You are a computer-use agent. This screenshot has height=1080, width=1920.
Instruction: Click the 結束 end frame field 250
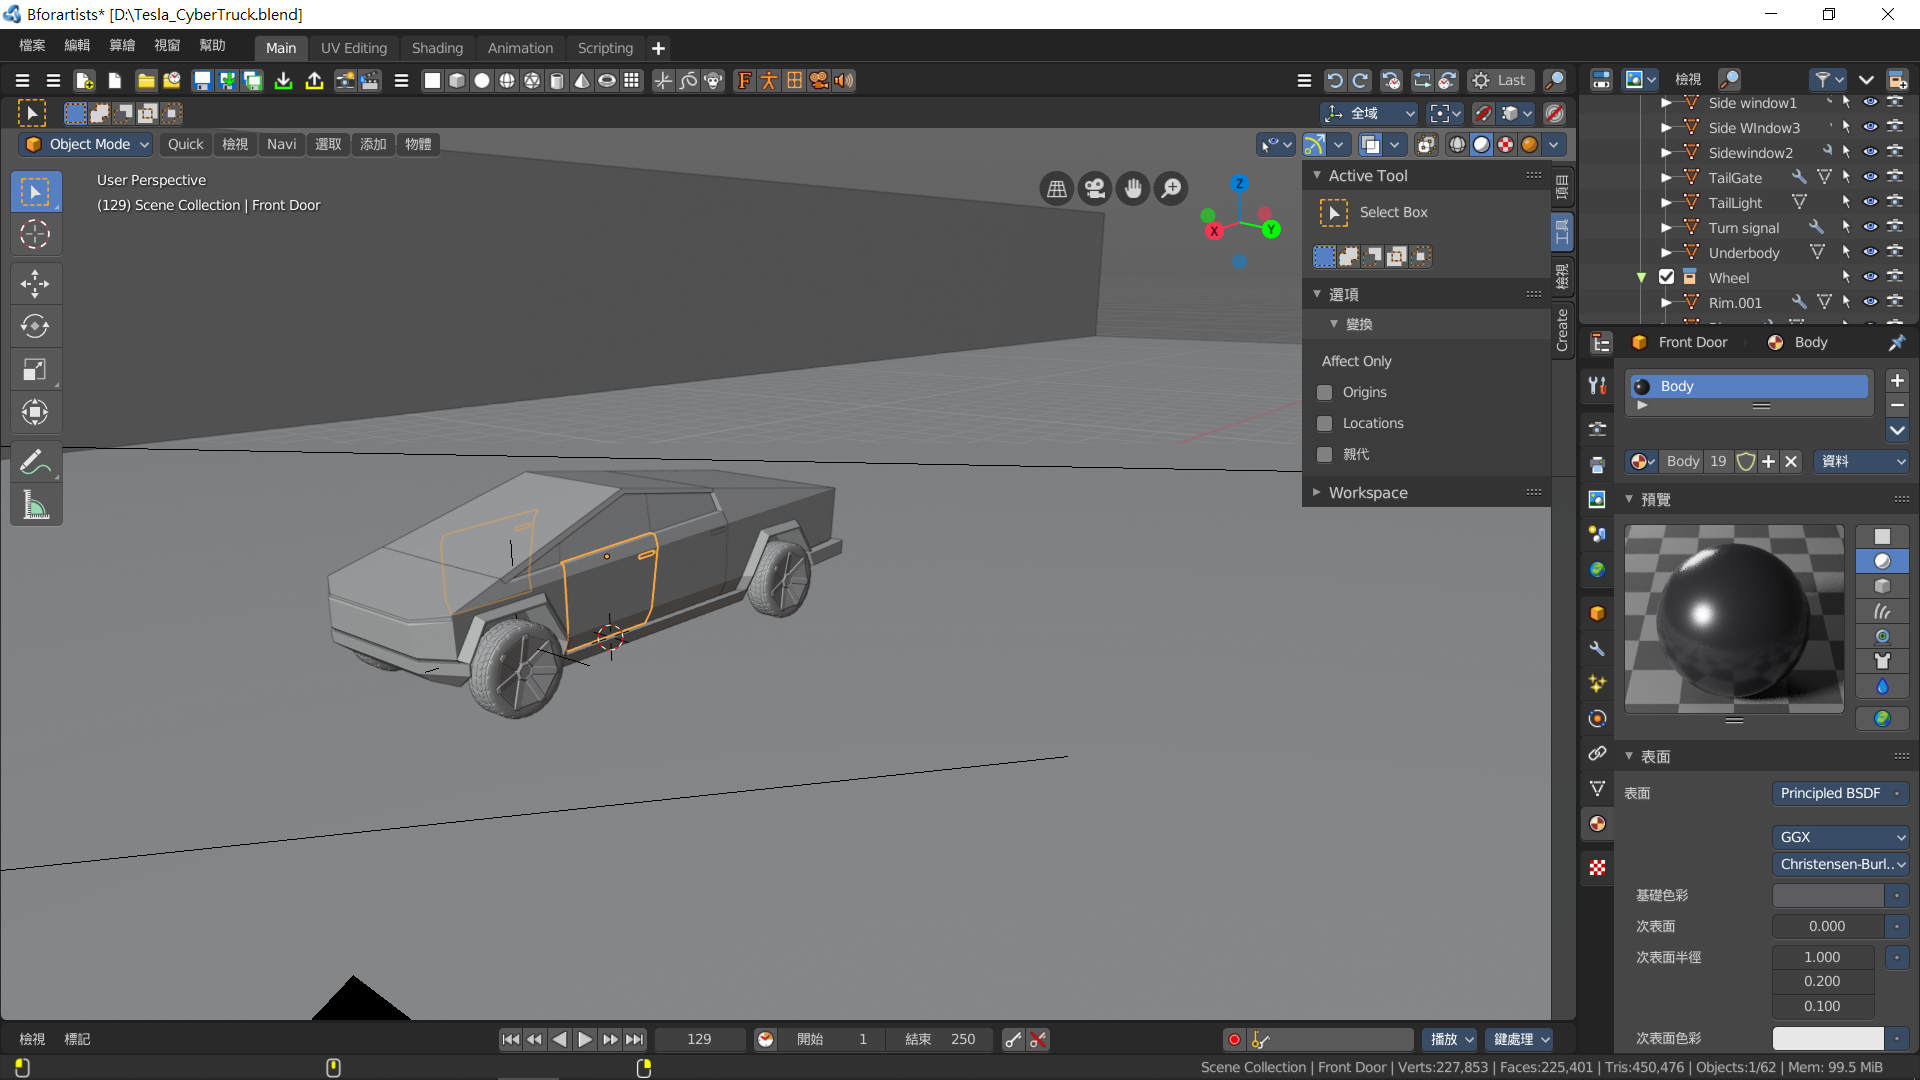940,1040
